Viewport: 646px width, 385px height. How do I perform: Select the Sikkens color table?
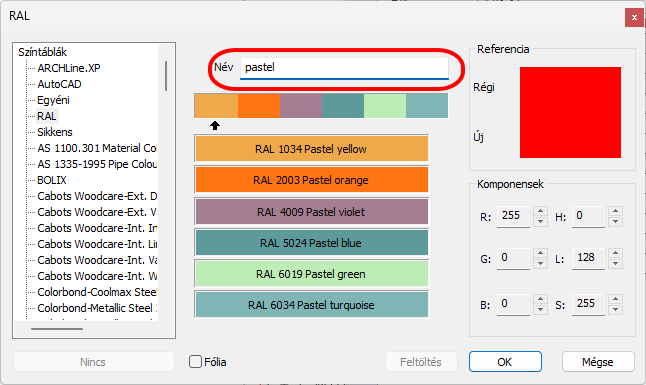click(55, 132)
